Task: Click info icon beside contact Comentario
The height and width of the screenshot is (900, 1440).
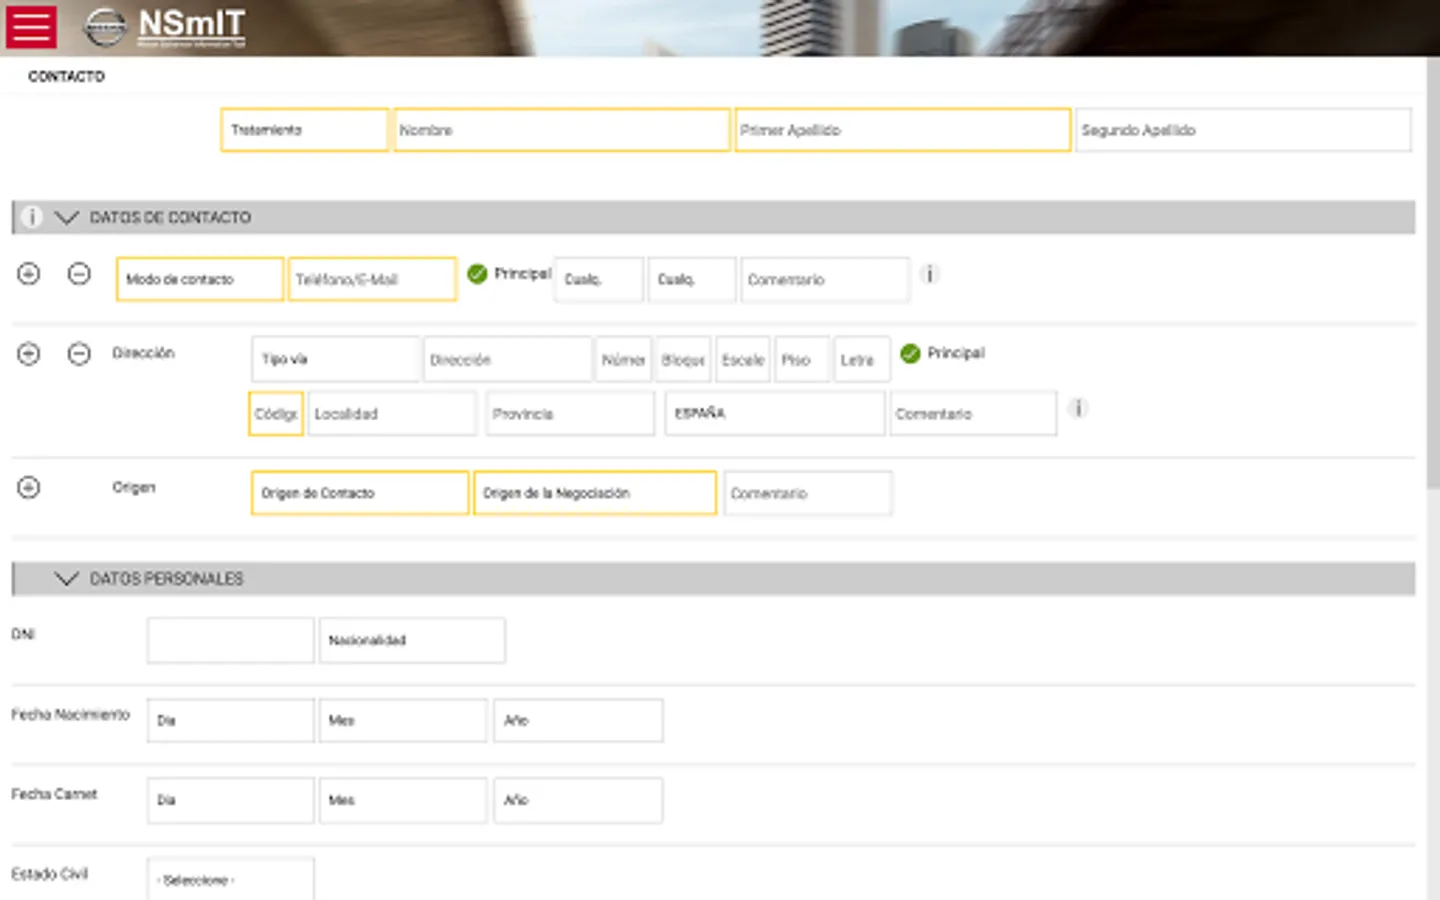Action: 929,274
